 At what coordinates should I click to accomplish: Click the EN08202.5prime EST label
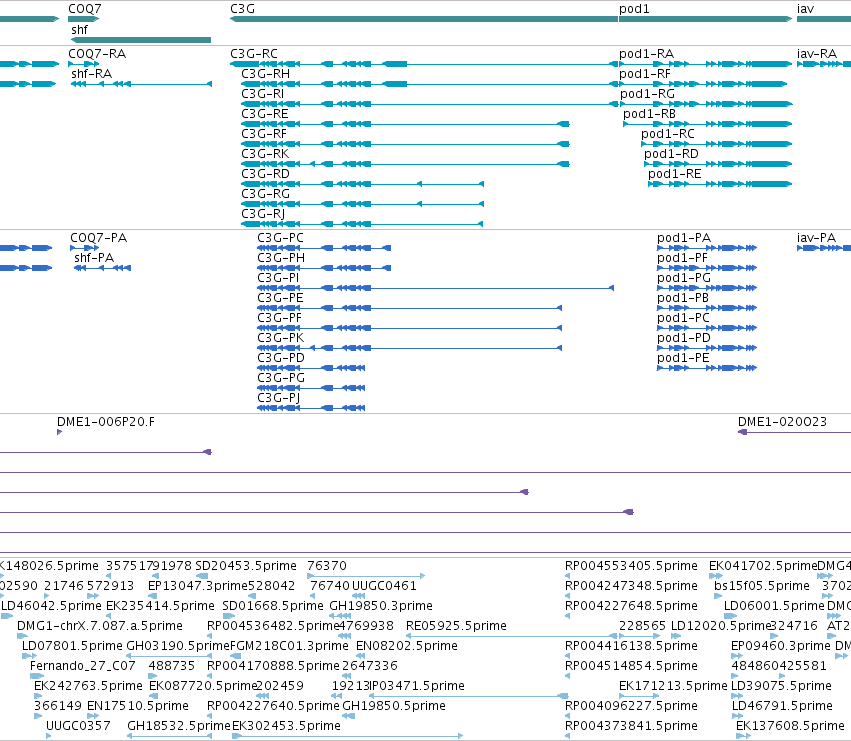pos(407,646)
